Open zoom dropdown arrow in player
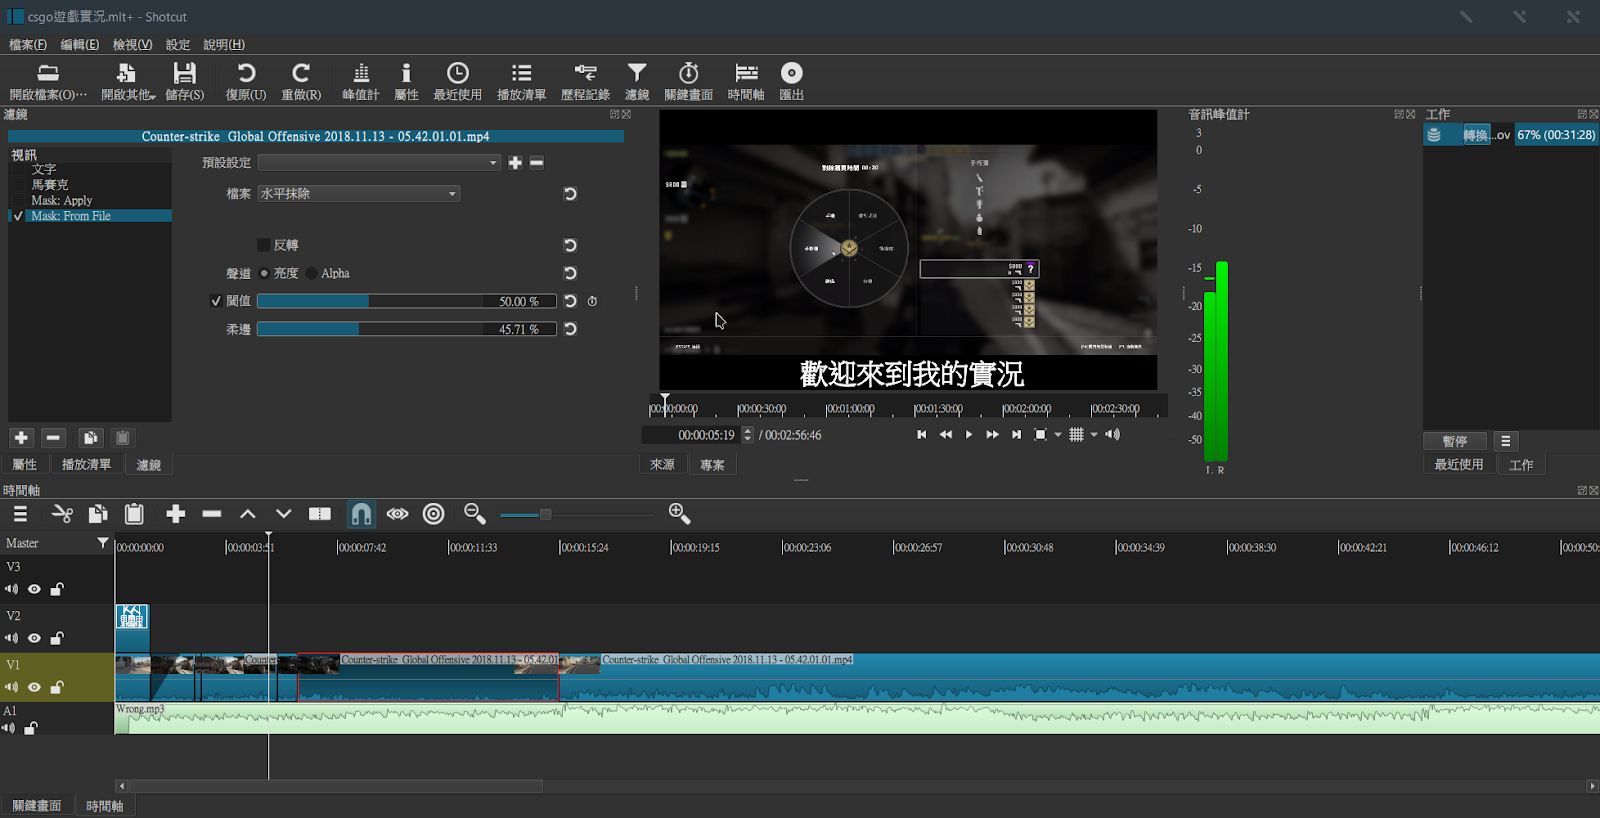Image resolution: width=1600 pixels, height=818 pixels. click(1058, 435)
